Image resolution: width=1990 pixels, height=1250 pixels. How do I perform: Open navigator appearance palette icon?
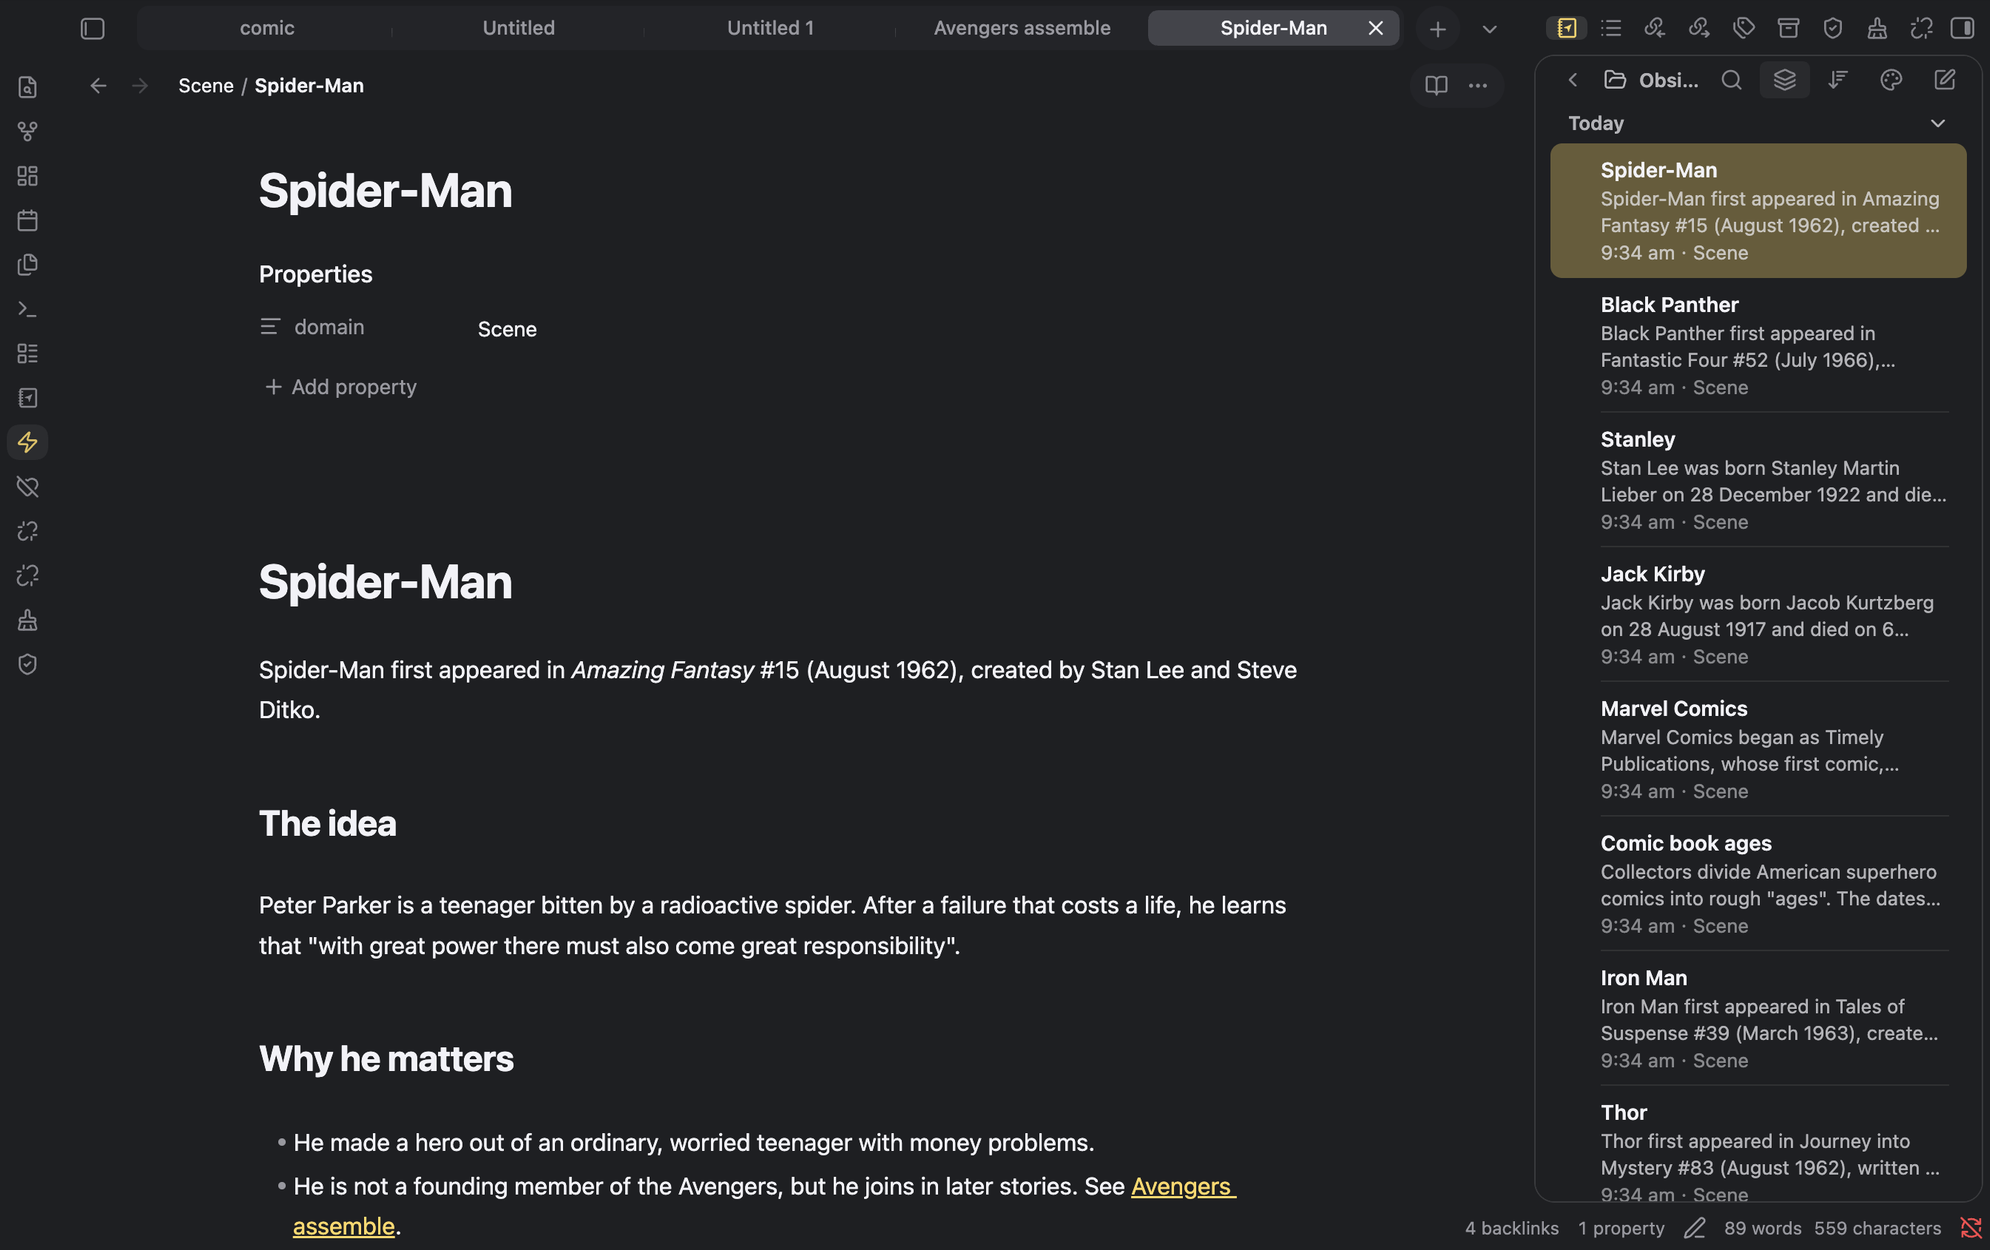[x=1891, y=80]
